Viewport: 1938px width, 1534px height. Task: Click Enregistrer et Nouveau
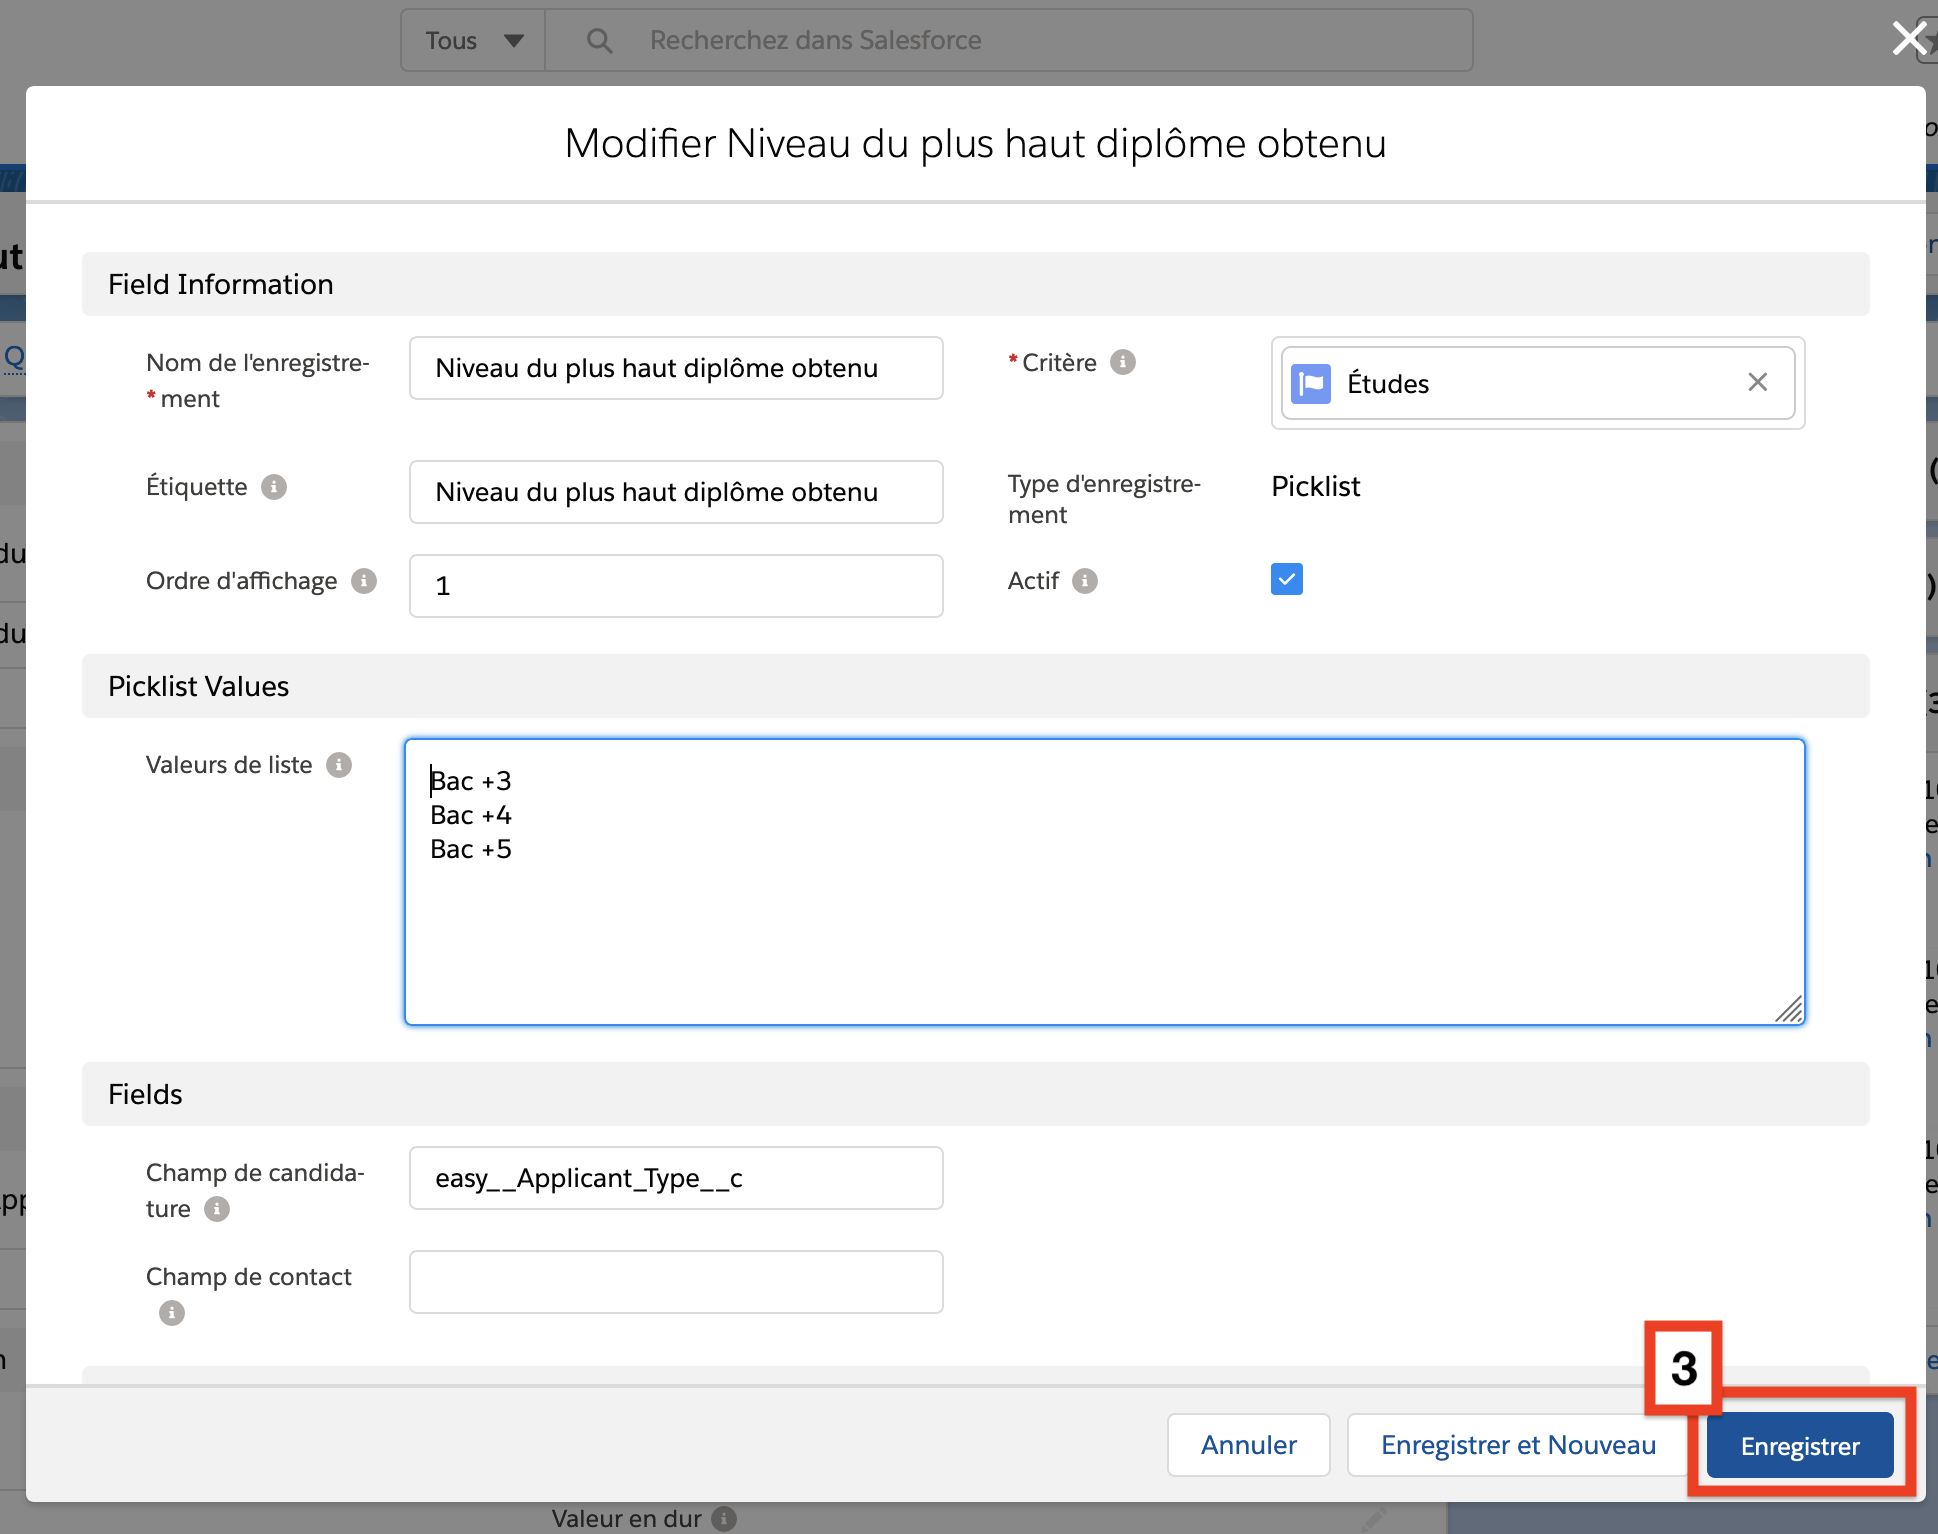coord(1517,1445)
